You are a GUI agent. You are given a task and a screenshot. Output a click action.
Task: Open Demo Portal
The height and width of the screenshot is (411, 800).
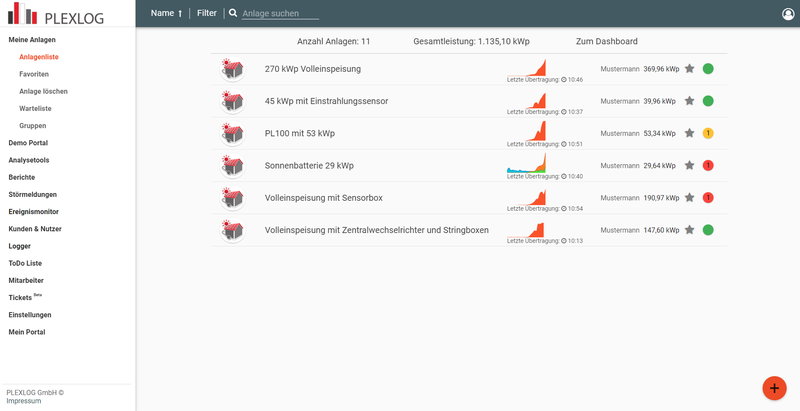(28, 143)
